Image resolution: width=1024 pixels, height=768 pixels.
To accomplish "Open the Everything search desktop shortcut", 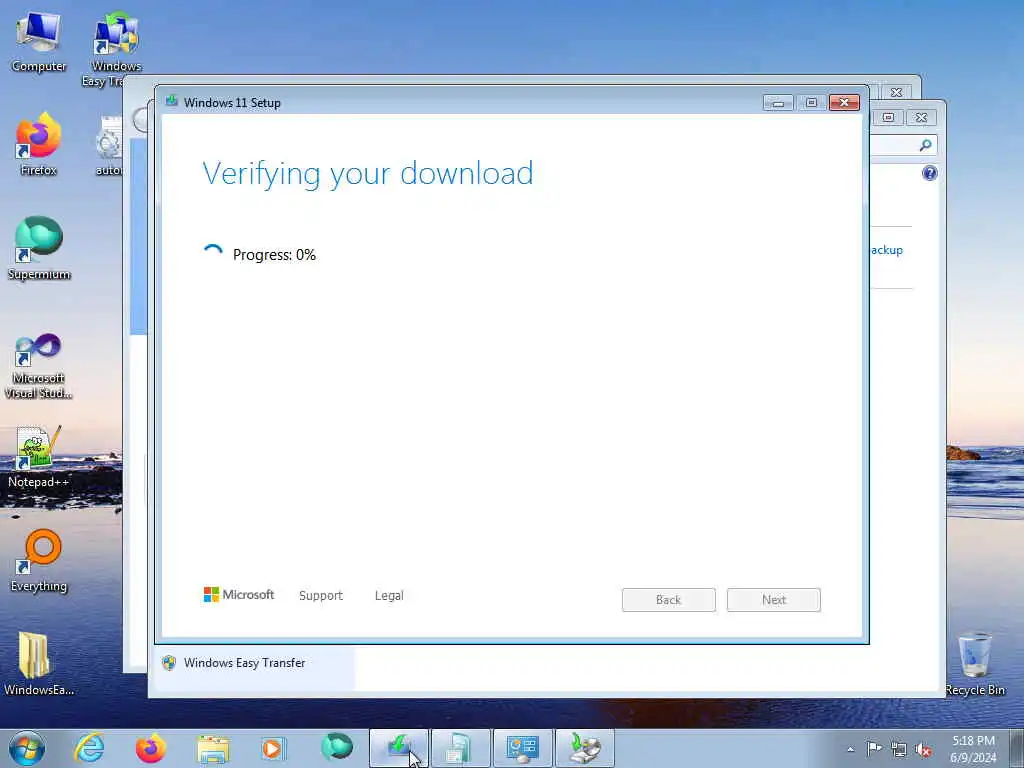I will point(39,560).
